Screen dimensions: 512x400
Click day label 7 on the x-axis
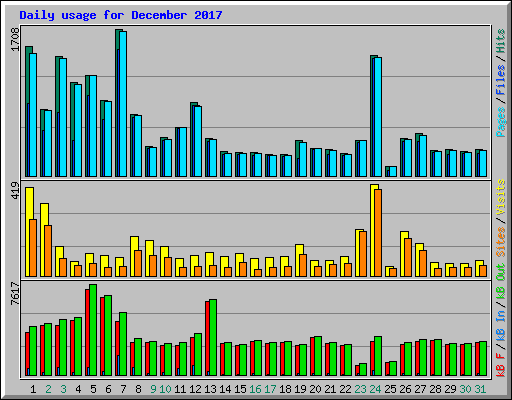point(123,389)
